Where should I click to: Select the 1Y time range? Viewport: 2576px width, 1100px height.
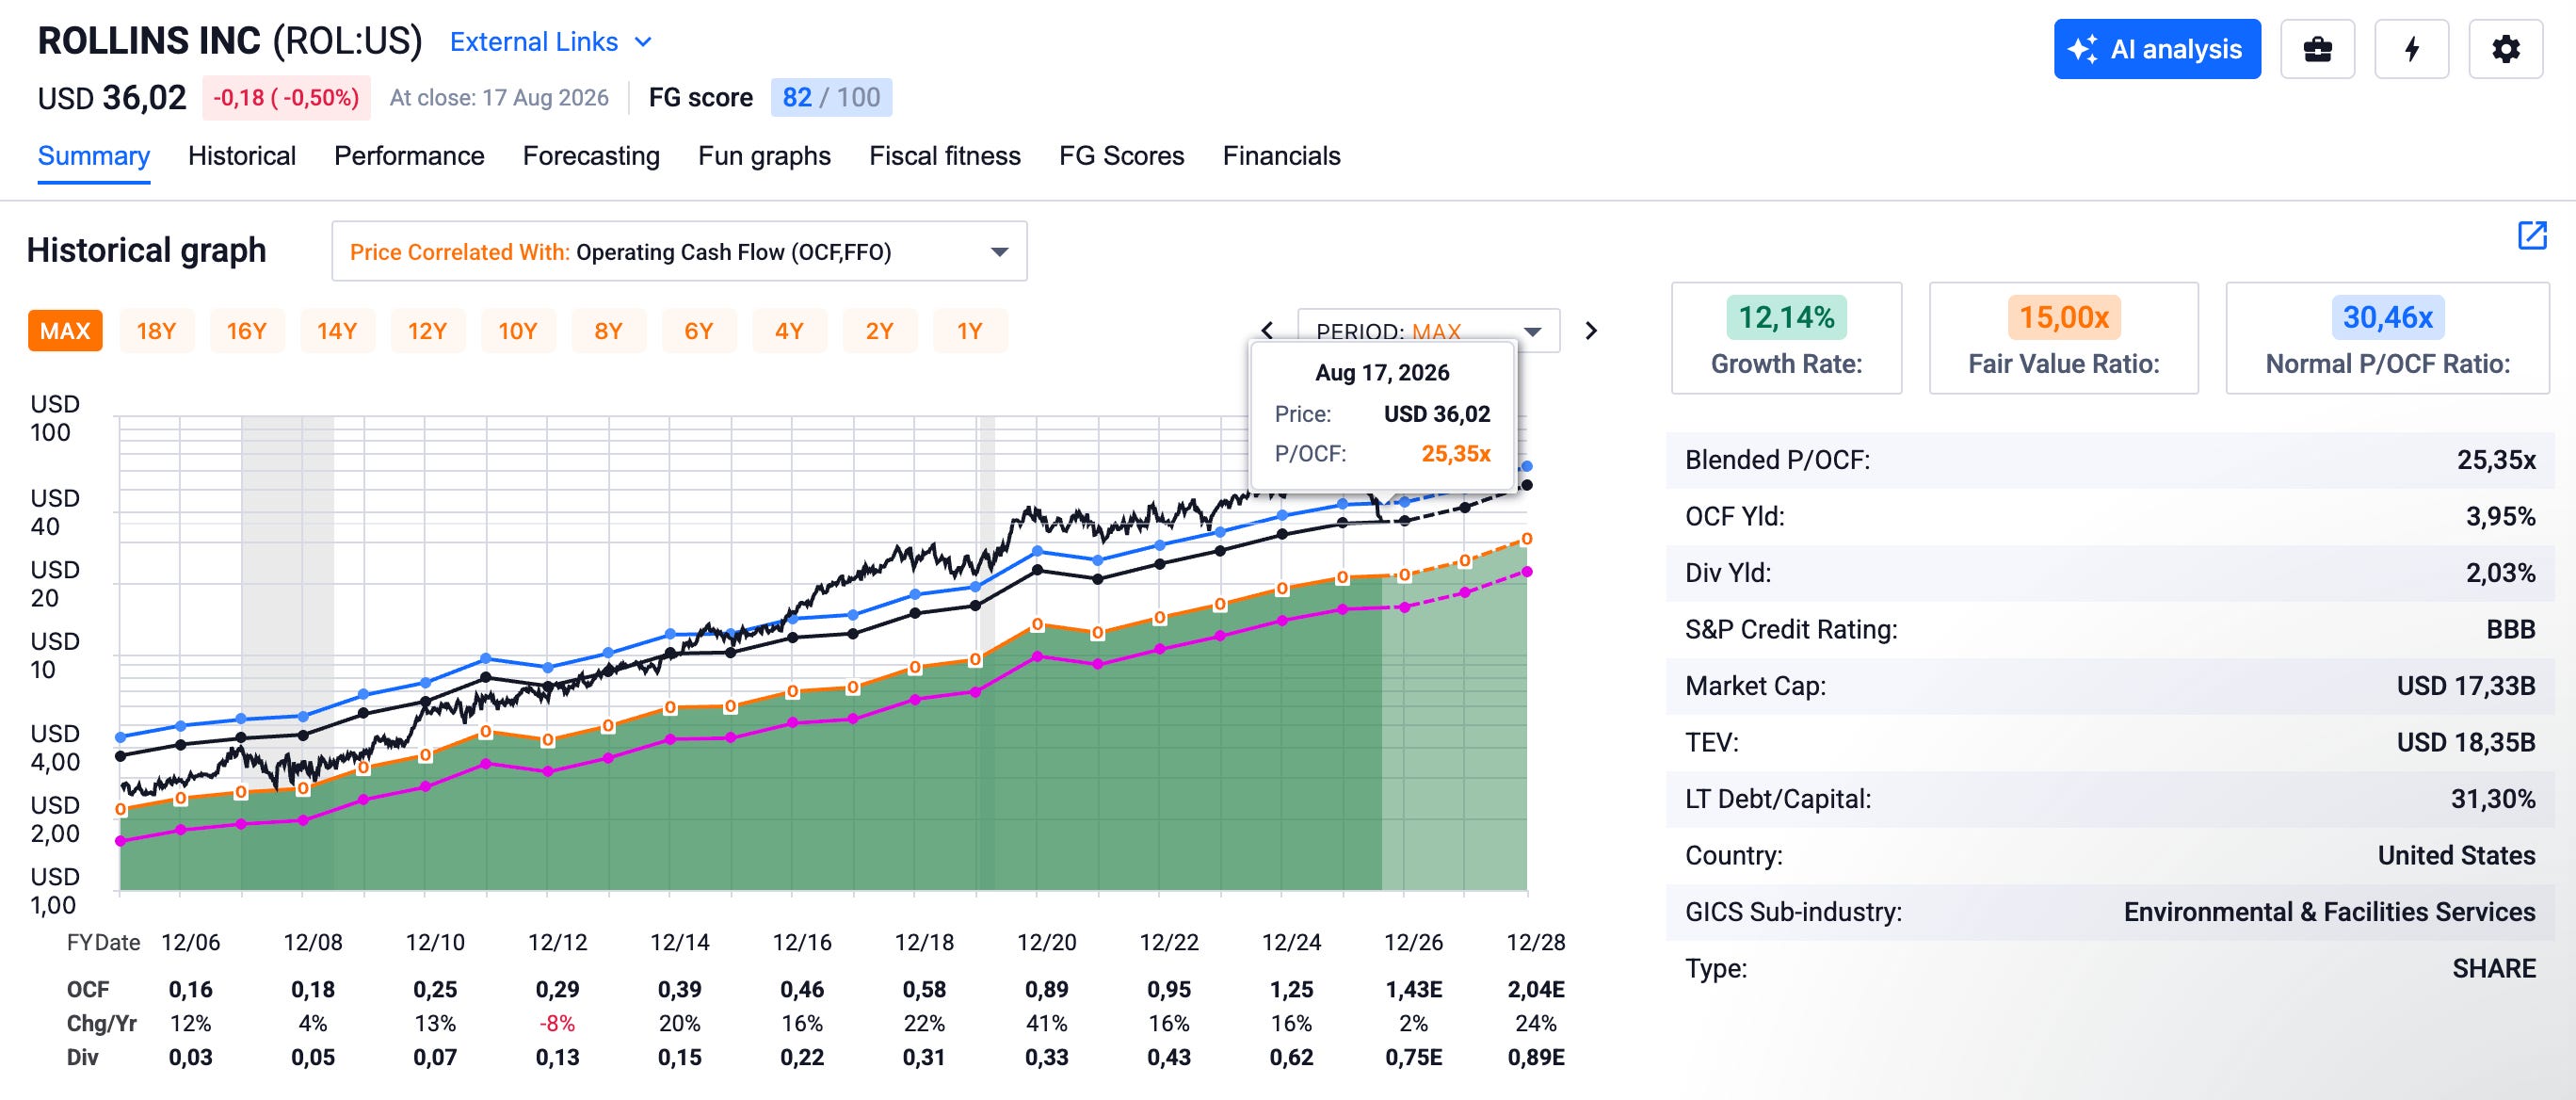(x=970, y=331)
